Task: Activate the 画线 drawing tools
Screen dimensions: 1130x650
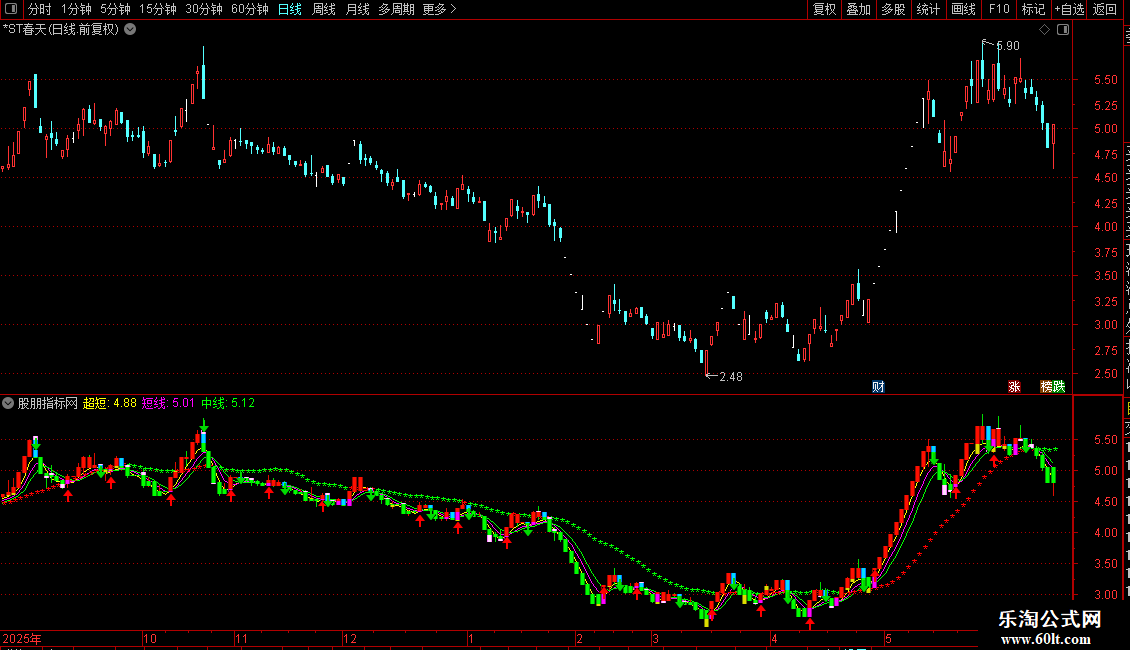Action: click(x=964, y=9)
